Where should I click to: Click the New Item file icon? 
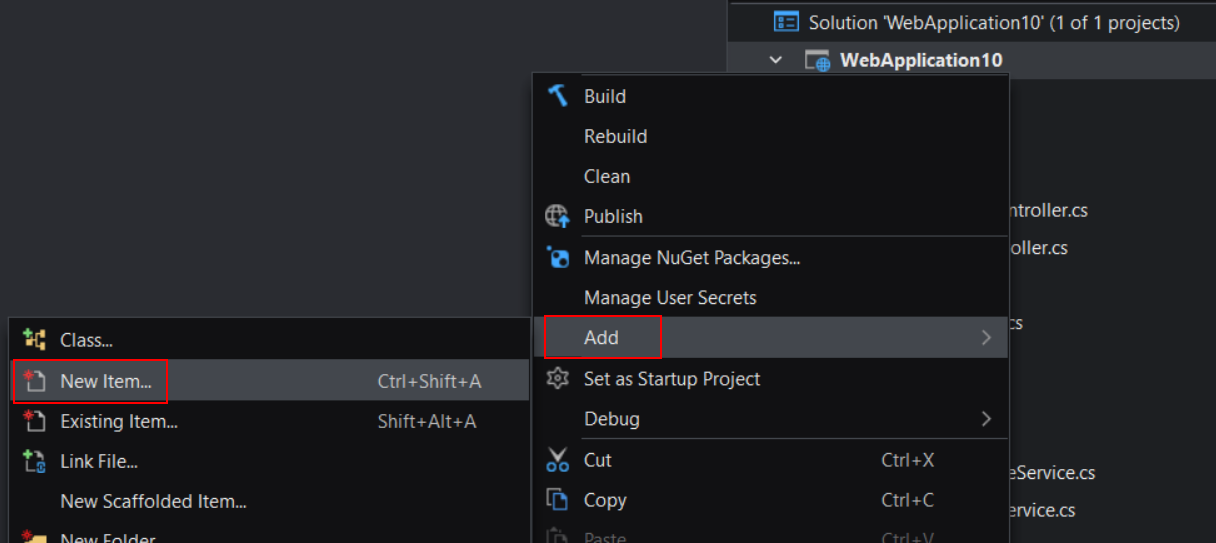click(x=35, y=381)
